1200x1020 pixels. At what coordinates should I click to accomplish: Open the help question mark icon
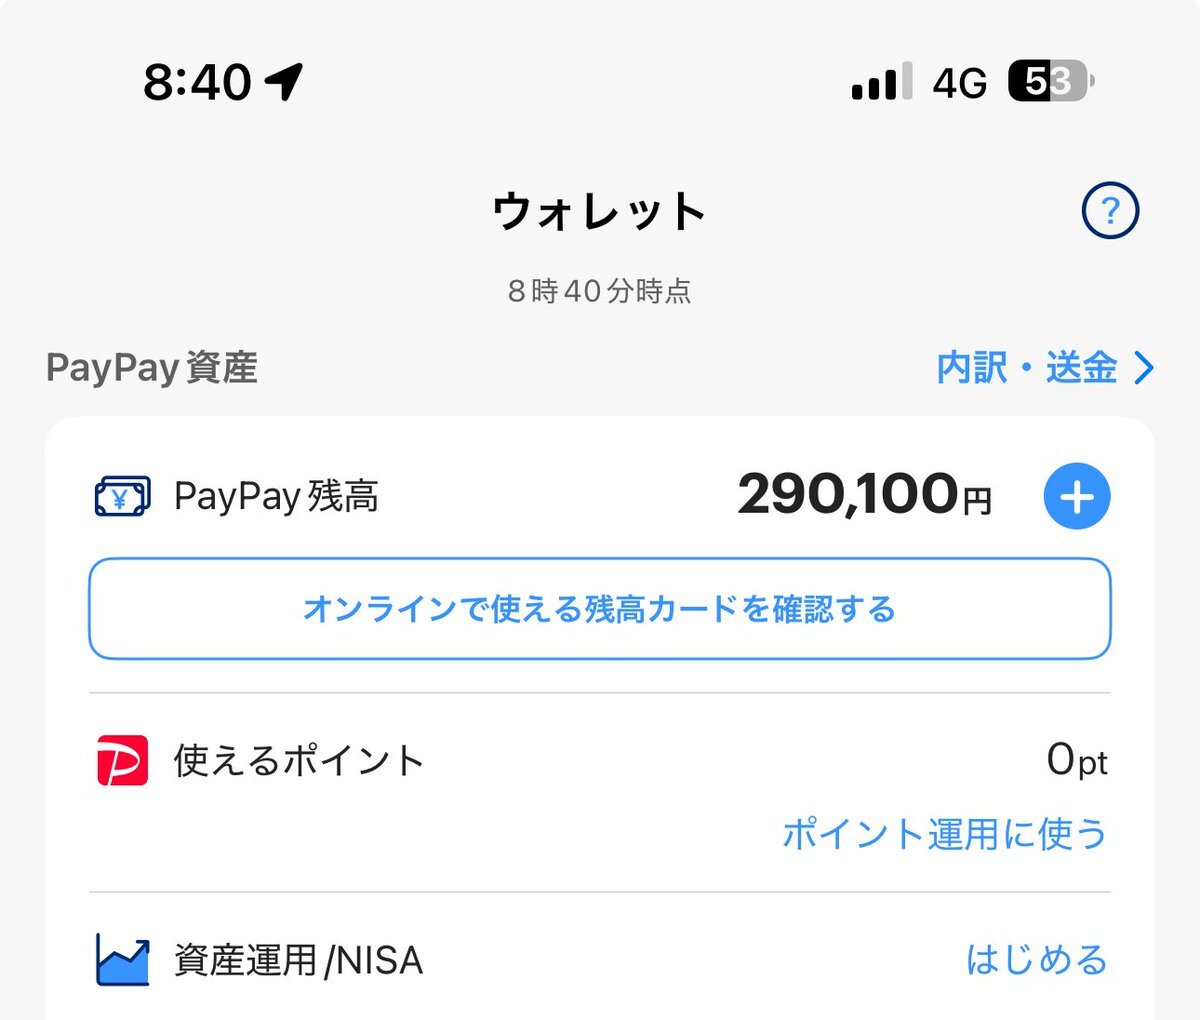[x=1110, y=210]
